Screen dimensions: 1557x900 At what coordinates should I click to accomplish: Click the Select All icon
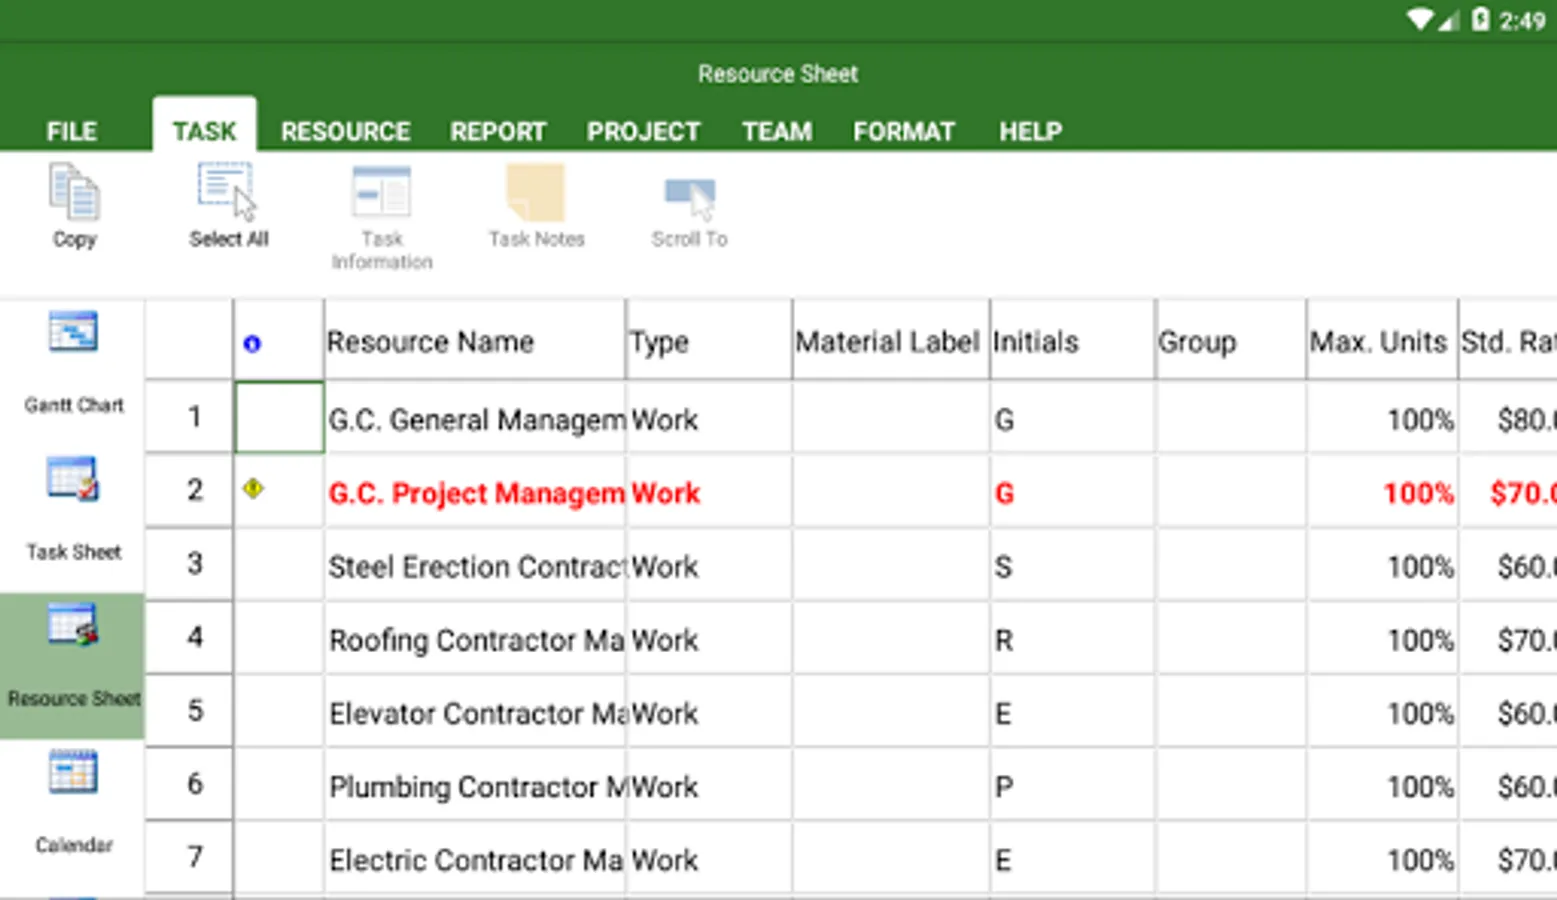pos(227,192)
